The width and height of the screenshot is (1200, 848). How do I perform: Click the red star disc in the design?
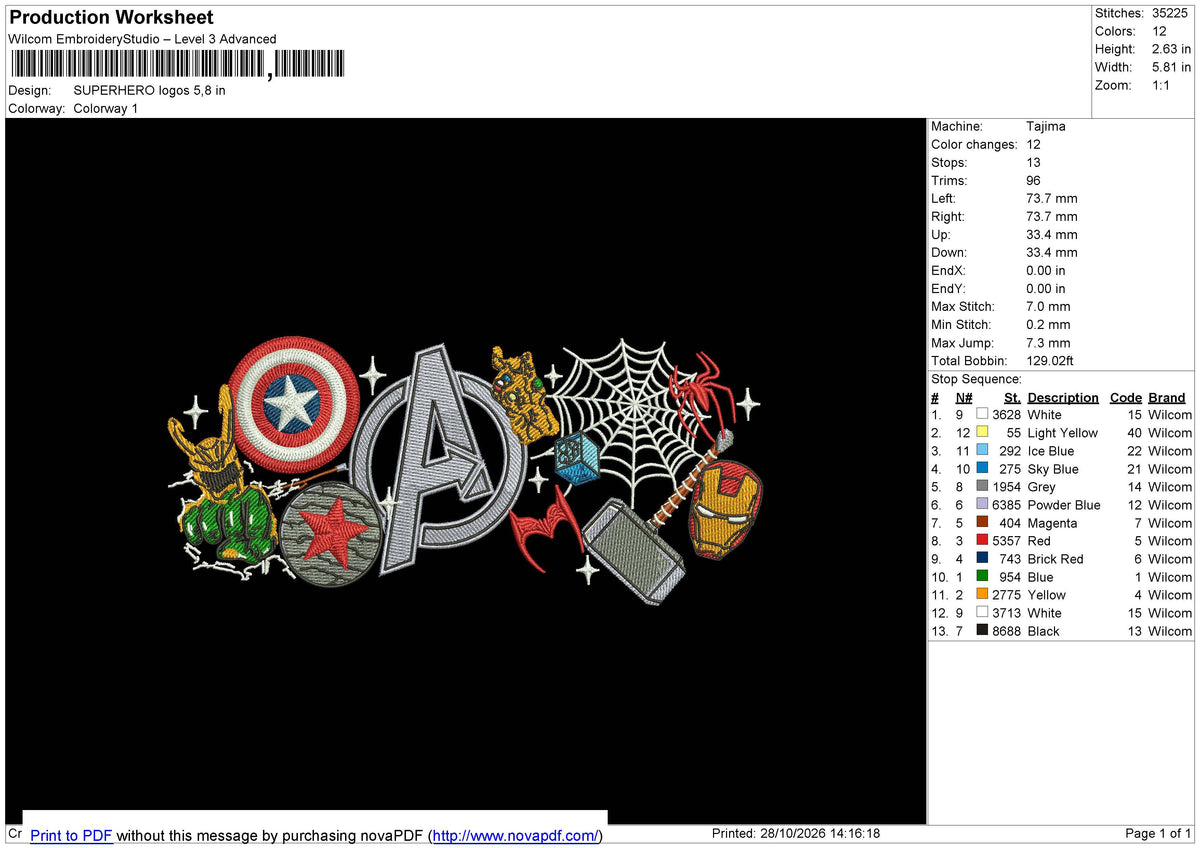(331, 535)
